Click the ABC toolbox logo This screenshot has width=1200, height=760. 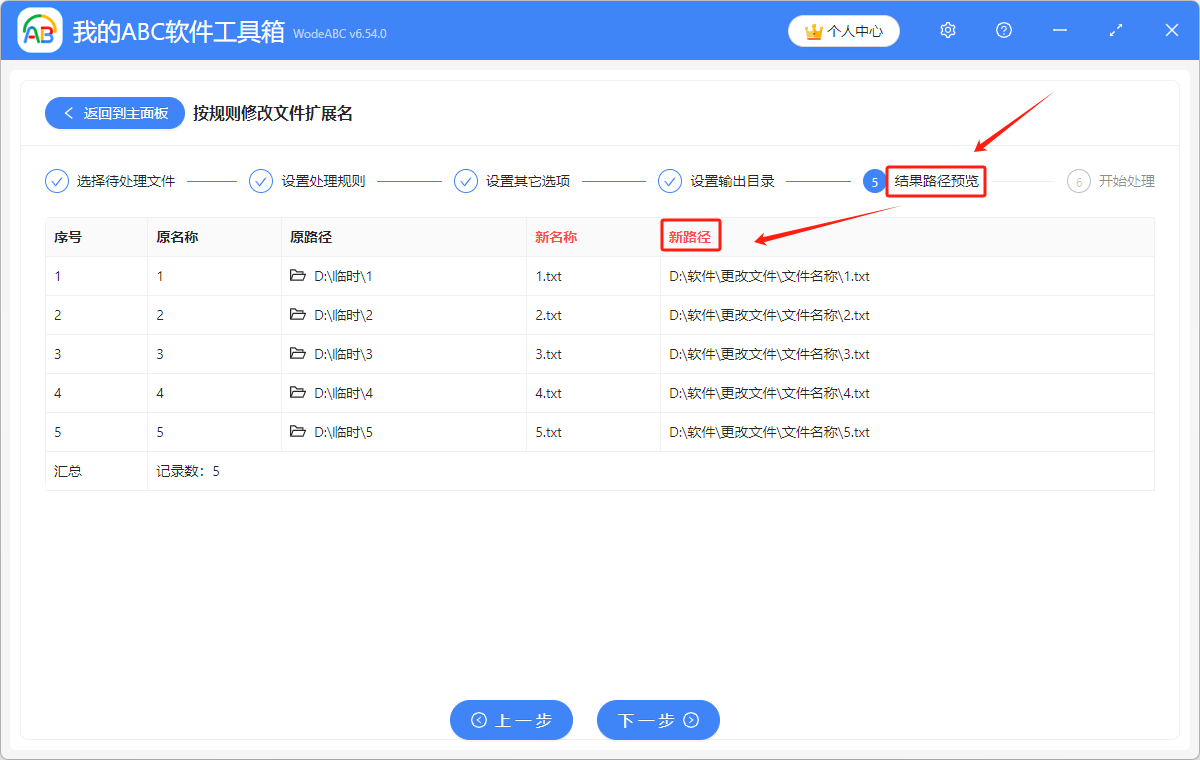point(40,30)
